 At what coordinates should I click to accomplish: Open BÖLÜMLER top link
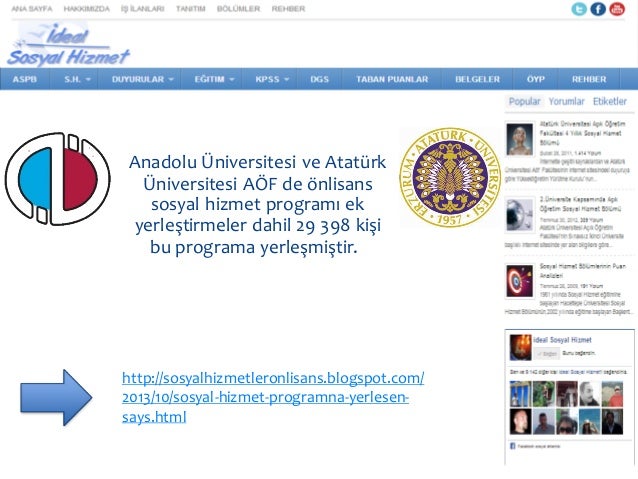coord(238,9)
